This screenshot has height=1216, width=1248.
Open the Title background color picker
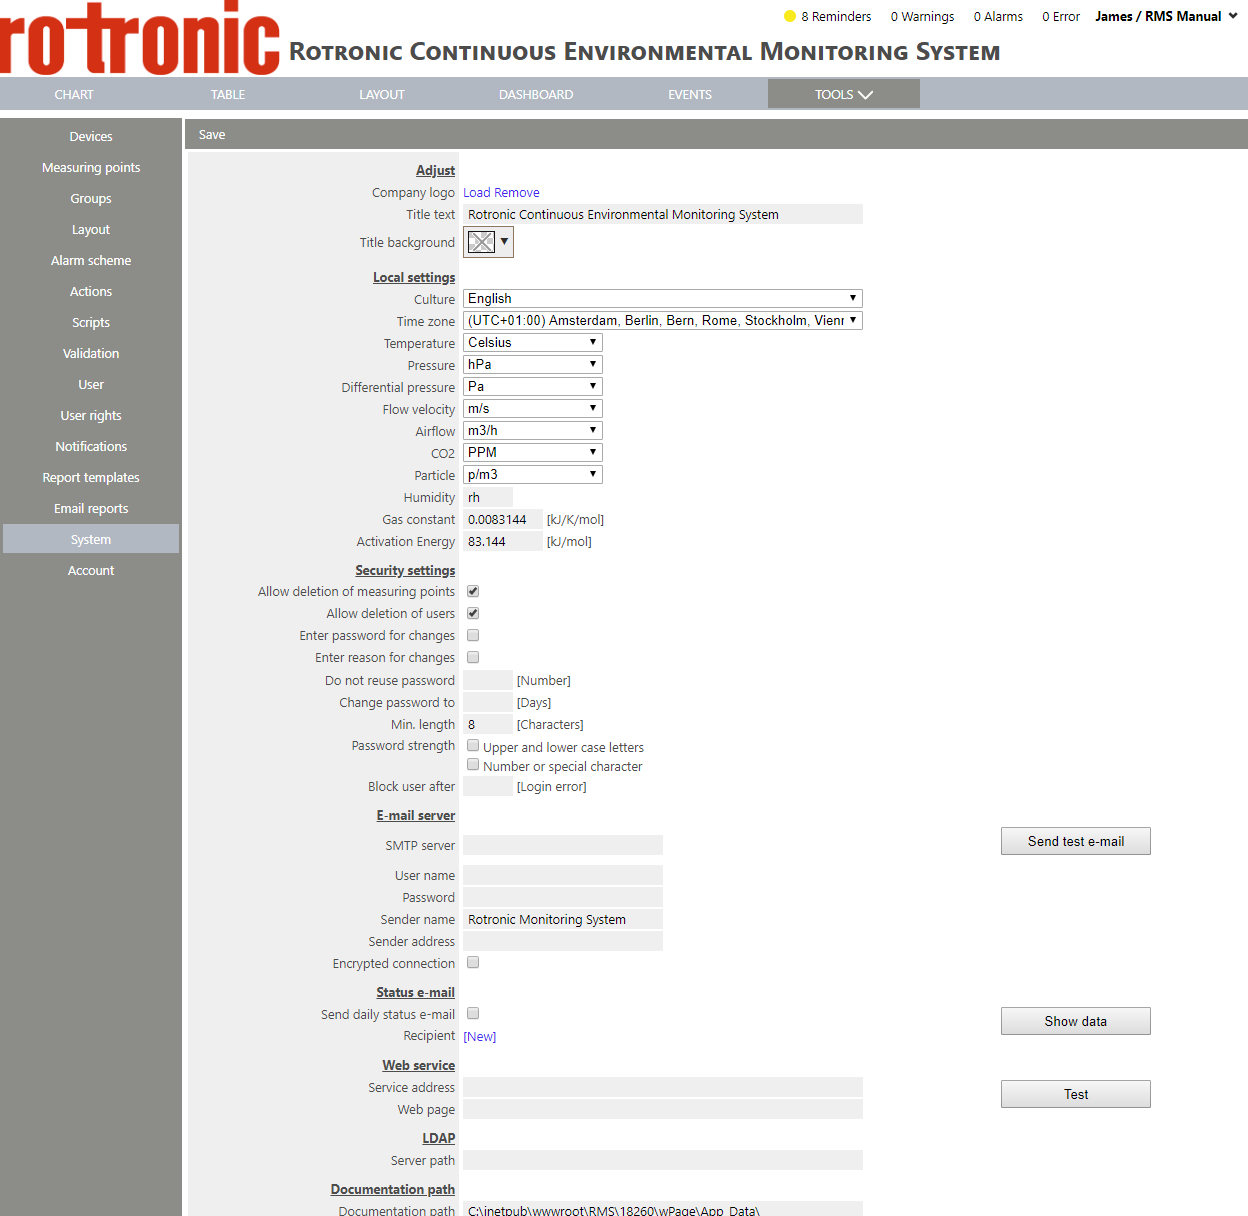488,242
